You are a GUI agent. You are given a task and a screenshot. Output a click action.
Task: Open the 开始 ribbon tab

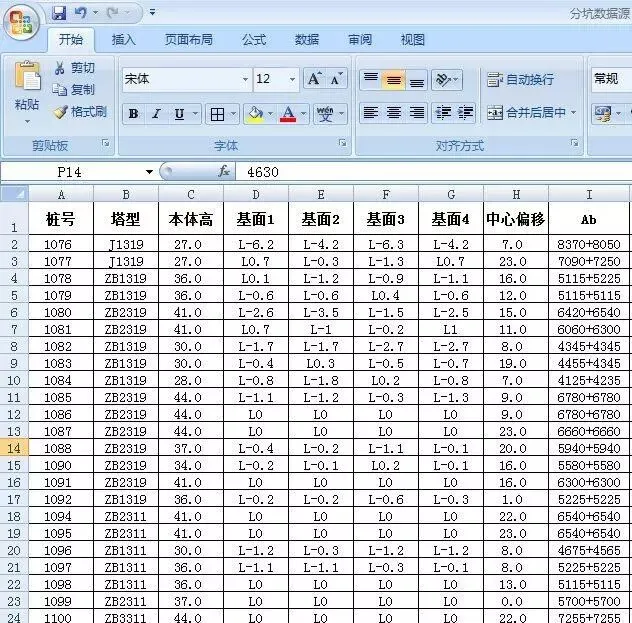pyautogui.click(x=71, y=39)
